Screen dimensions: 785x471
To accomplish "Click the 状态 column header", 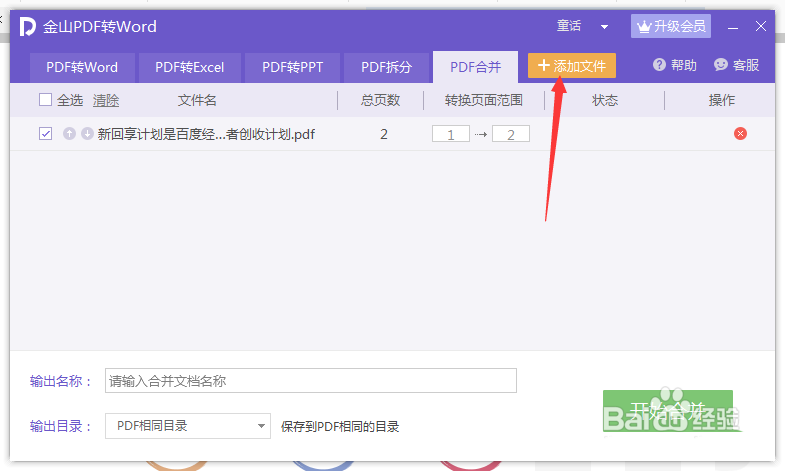I will pos(605,101).
